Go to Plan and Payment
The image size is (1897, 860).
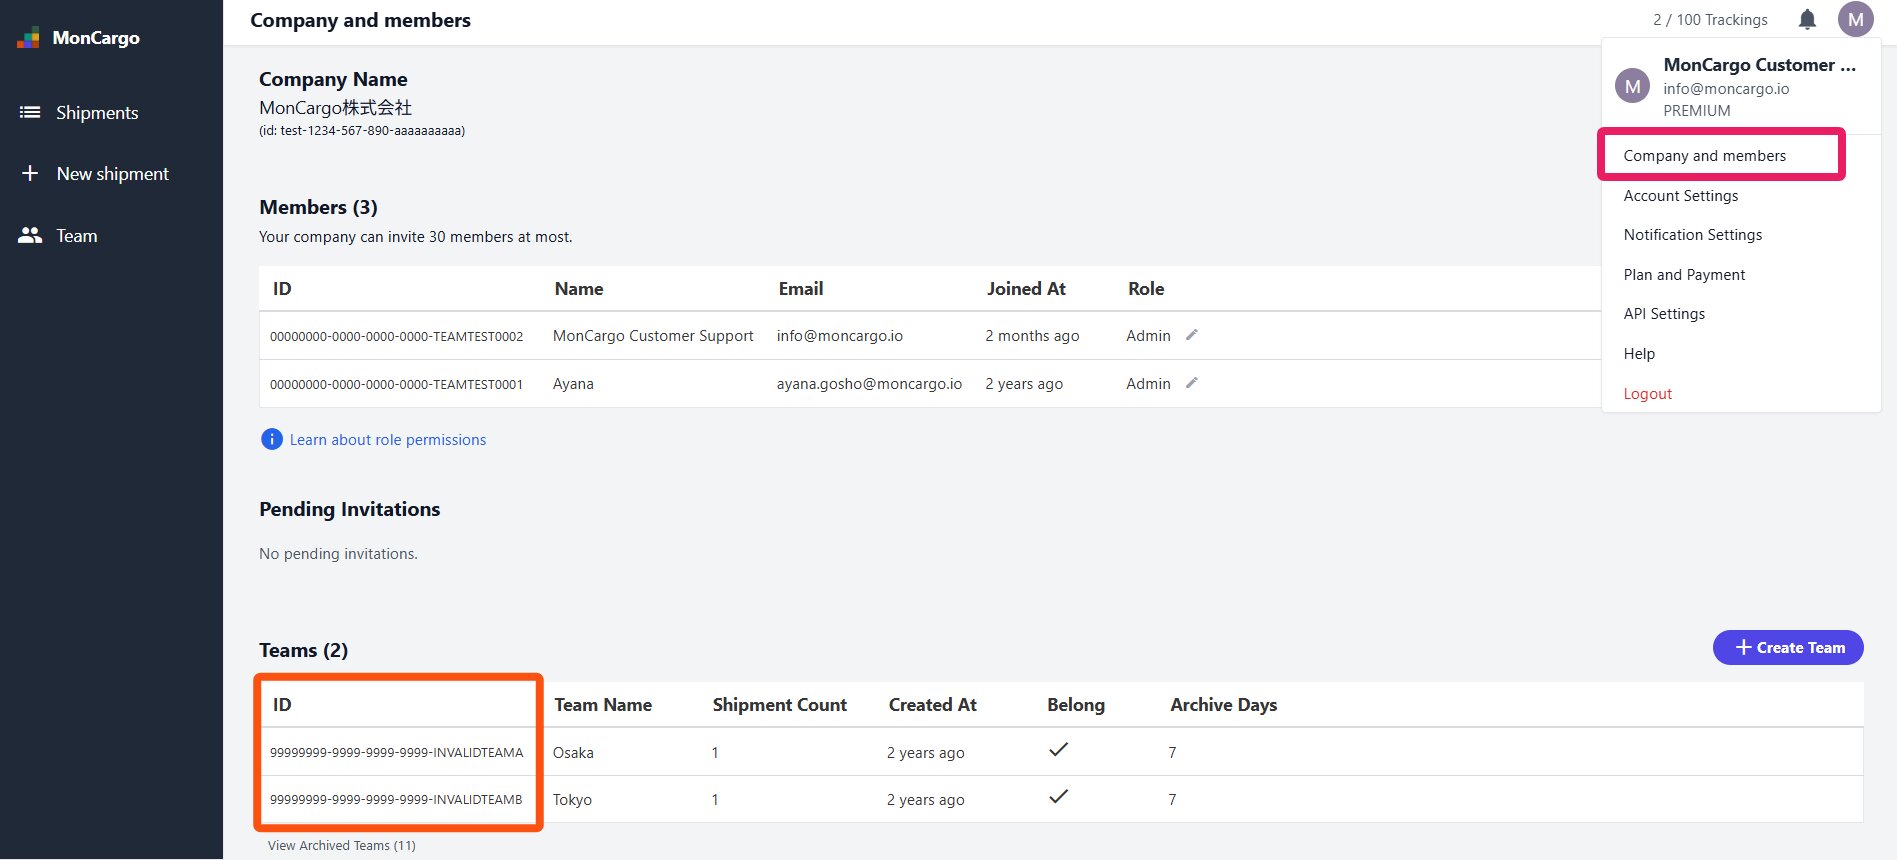click(x=1684, y=275)
